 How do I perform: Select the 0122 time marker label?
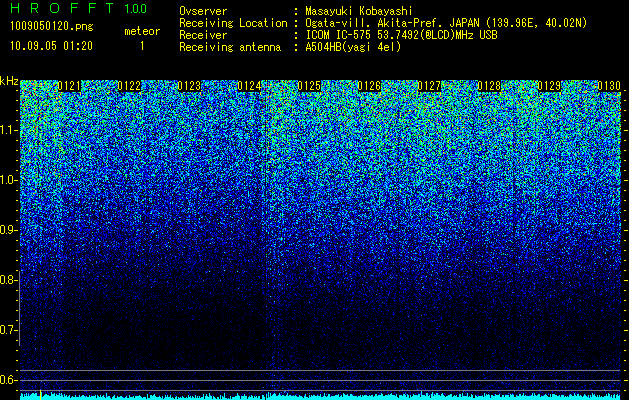[x=129, y=86]
